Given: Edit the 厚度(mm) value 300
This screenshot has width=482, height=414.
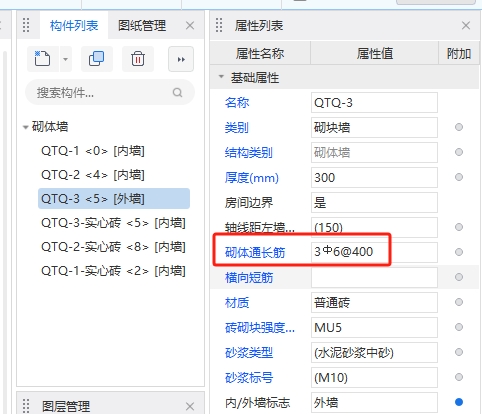Looking at the screenshot, I should (374, 177).
